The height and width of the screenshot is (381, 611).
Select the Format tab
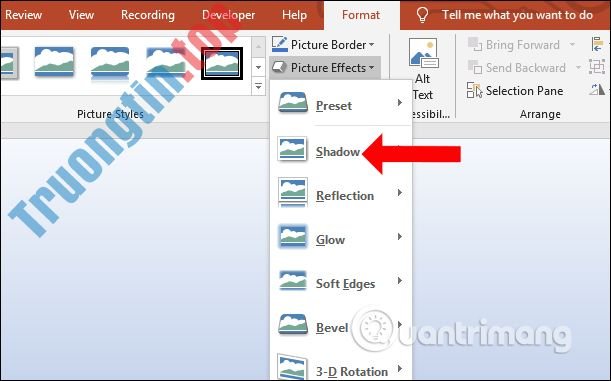pyautogui.click(x=361, y=15)
